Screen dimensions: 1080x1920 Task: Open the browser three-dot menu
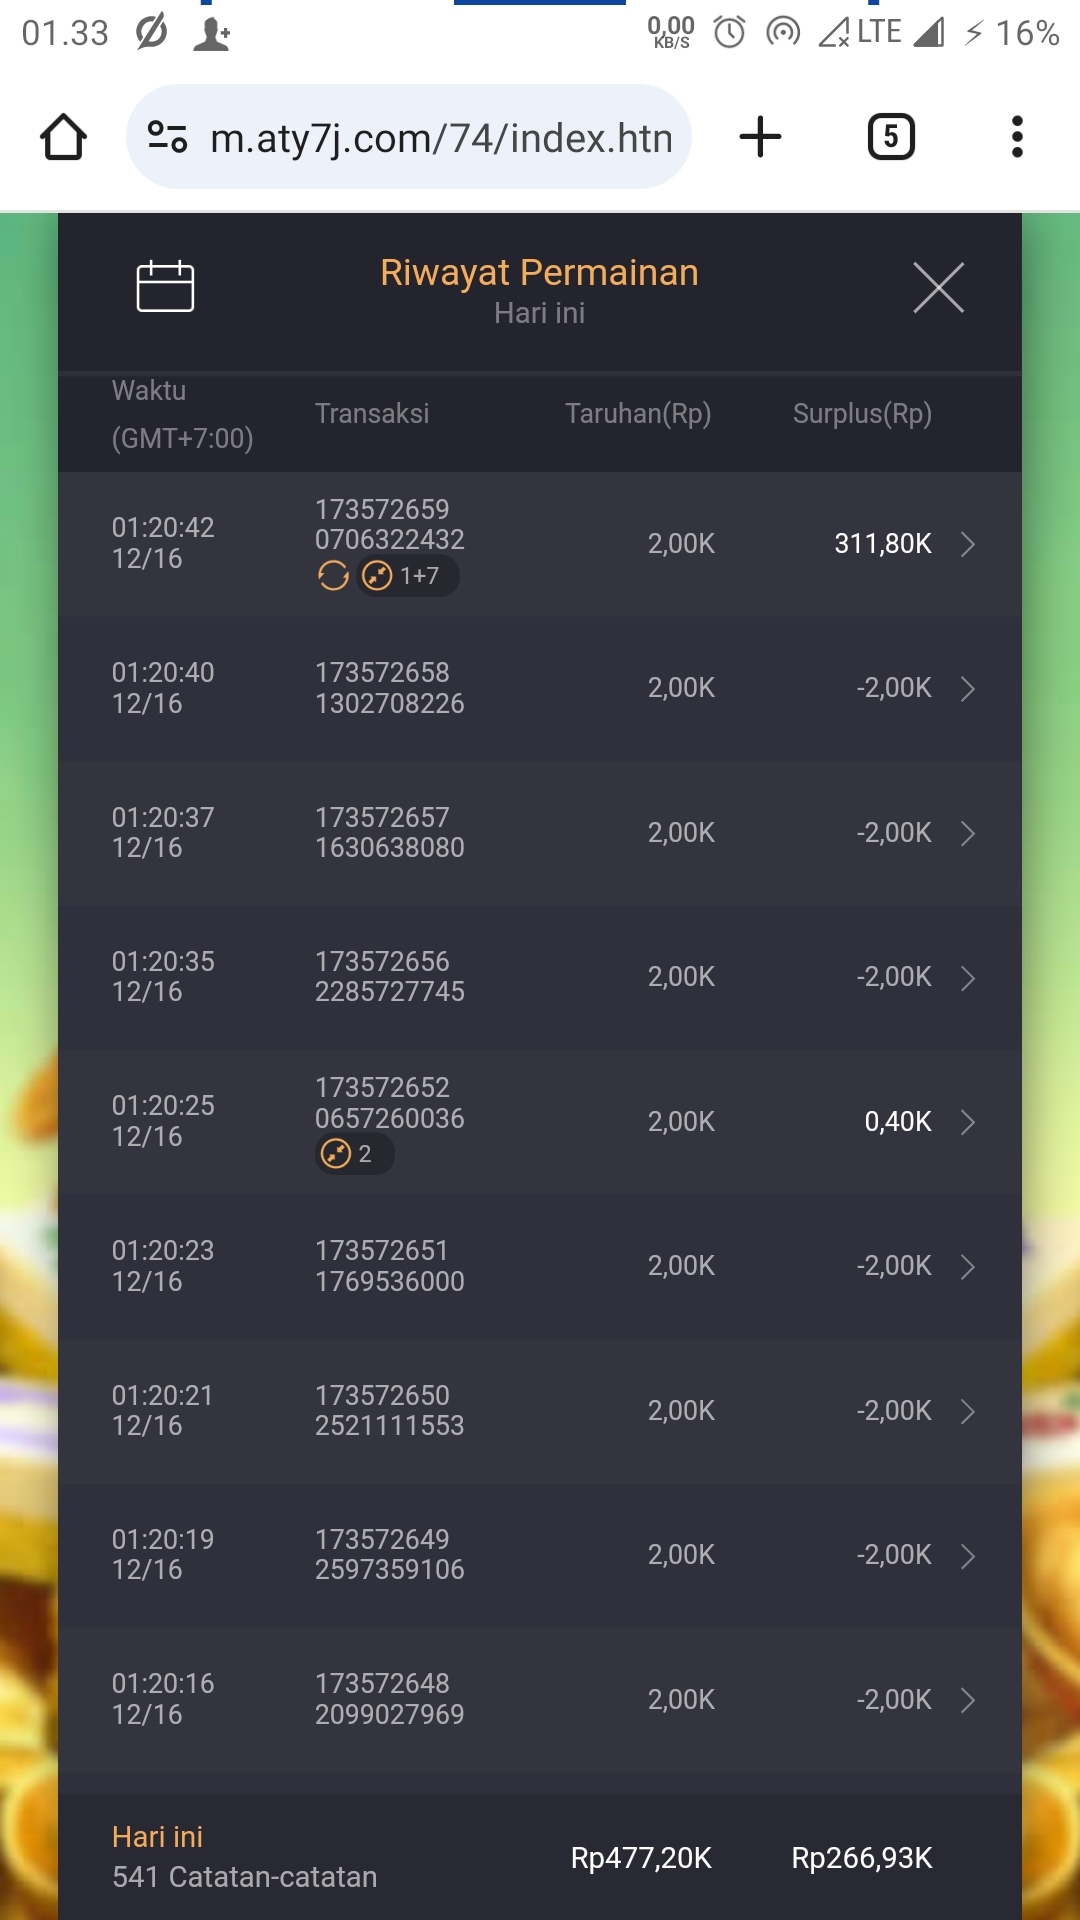[1017, 137]
